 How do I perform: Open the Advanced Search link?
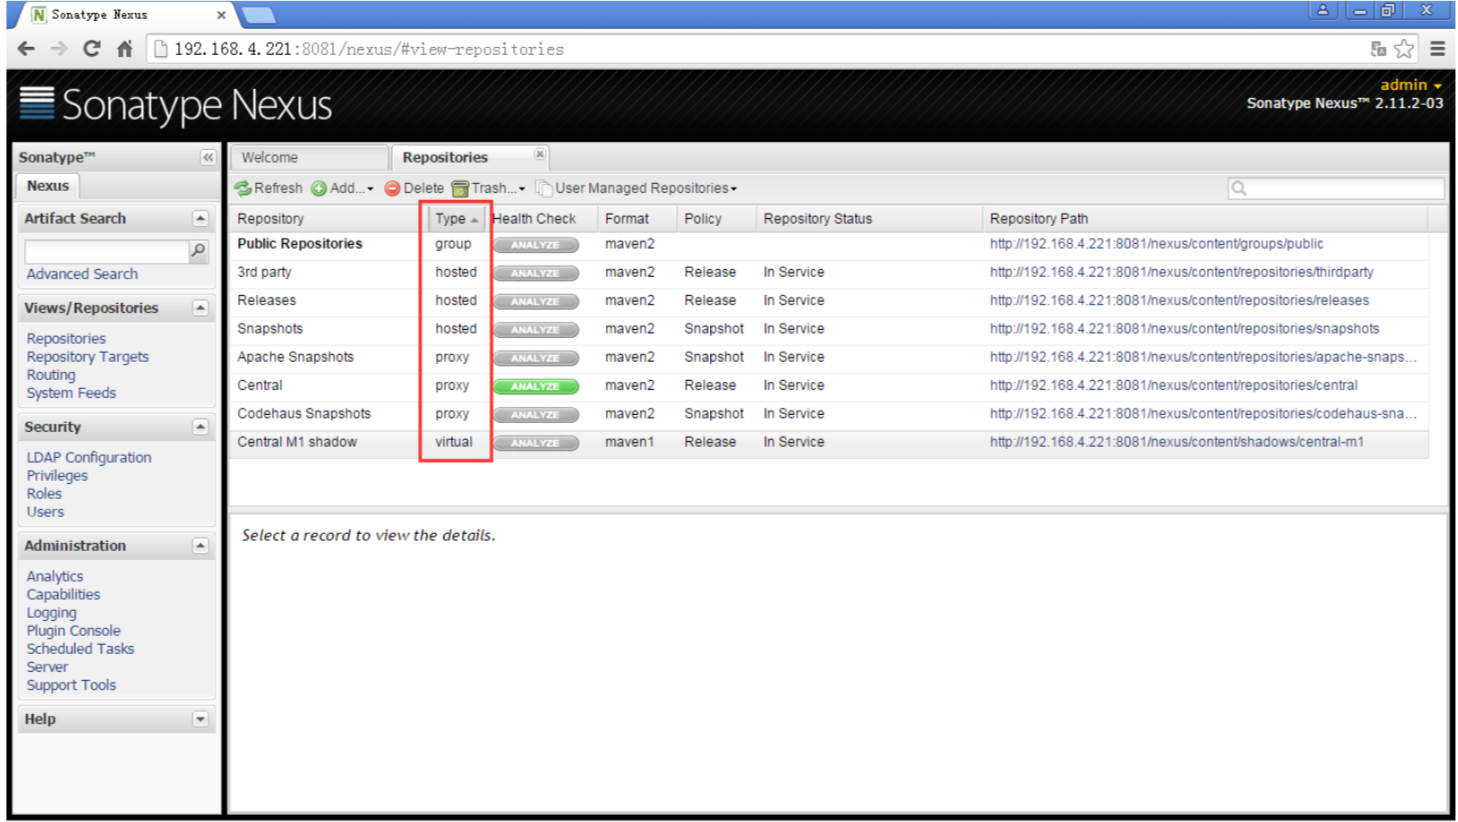pos(82,274)
